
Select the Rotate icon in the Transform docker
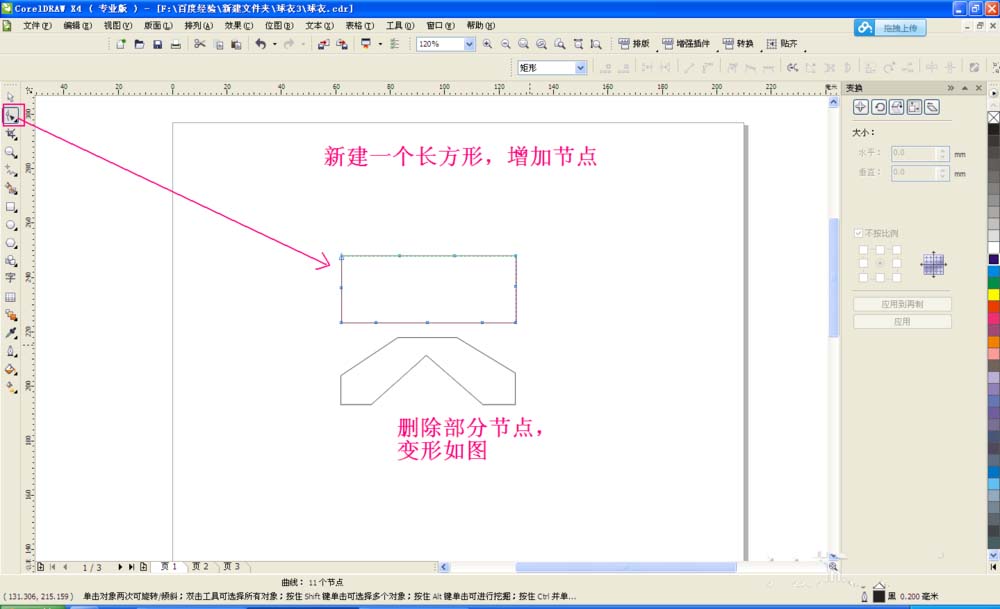click(879, 106)
